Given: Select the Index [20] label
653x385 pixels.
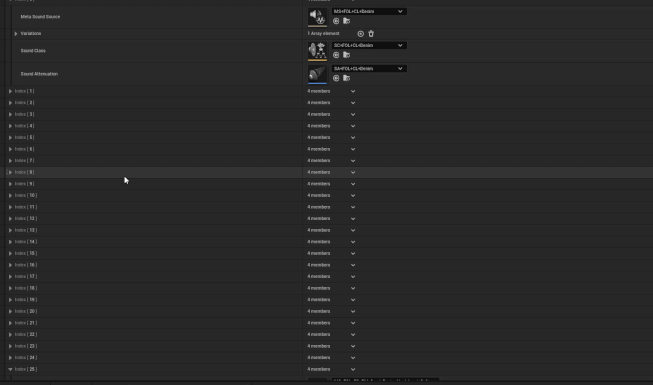Looking at the screenshot, I should [26, 311].
